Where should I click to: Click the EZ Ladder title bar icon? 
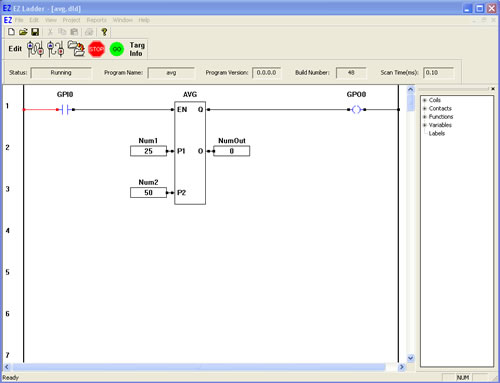[7, 8]
